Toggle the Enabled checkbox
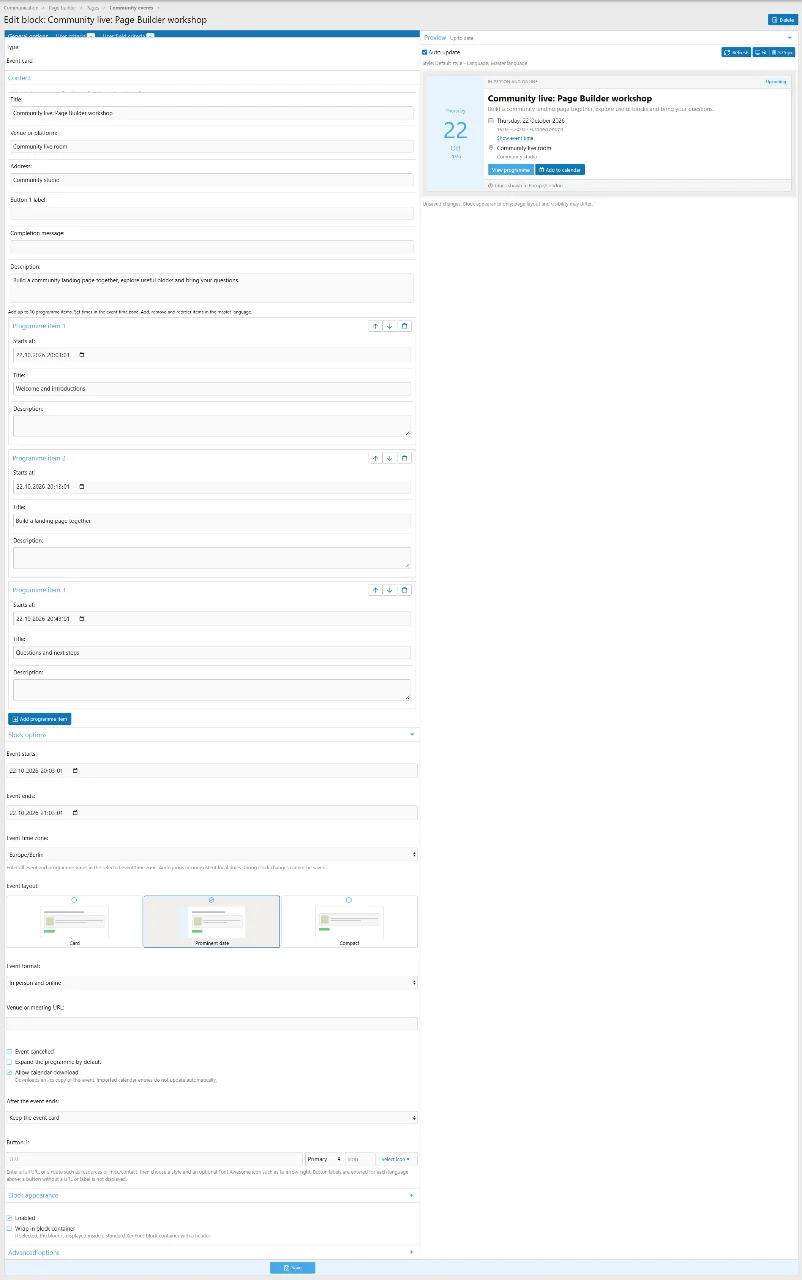802x1280 pixels. 10,1218
